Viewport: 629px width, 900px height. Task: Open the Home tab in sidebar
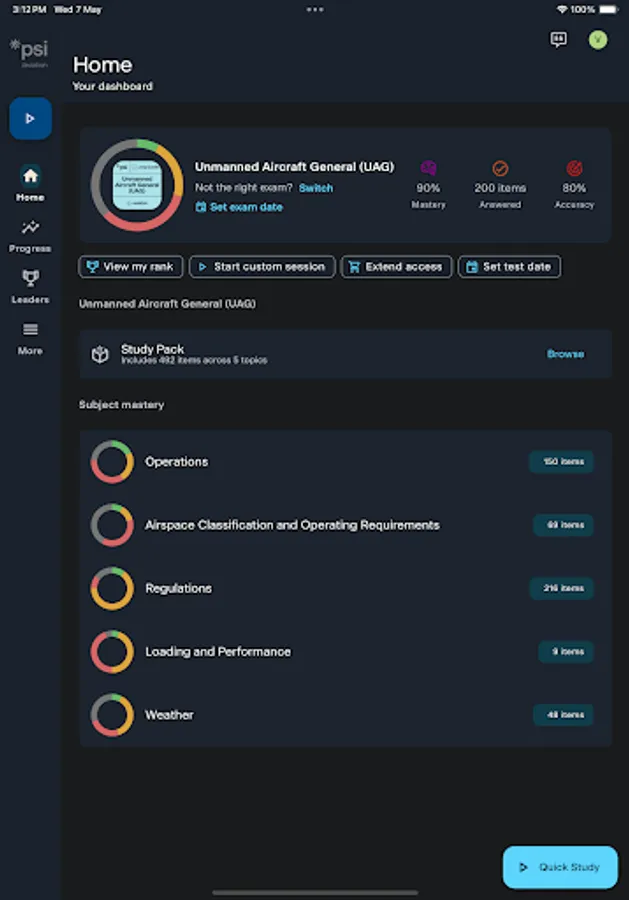click(x=30, y=184)
